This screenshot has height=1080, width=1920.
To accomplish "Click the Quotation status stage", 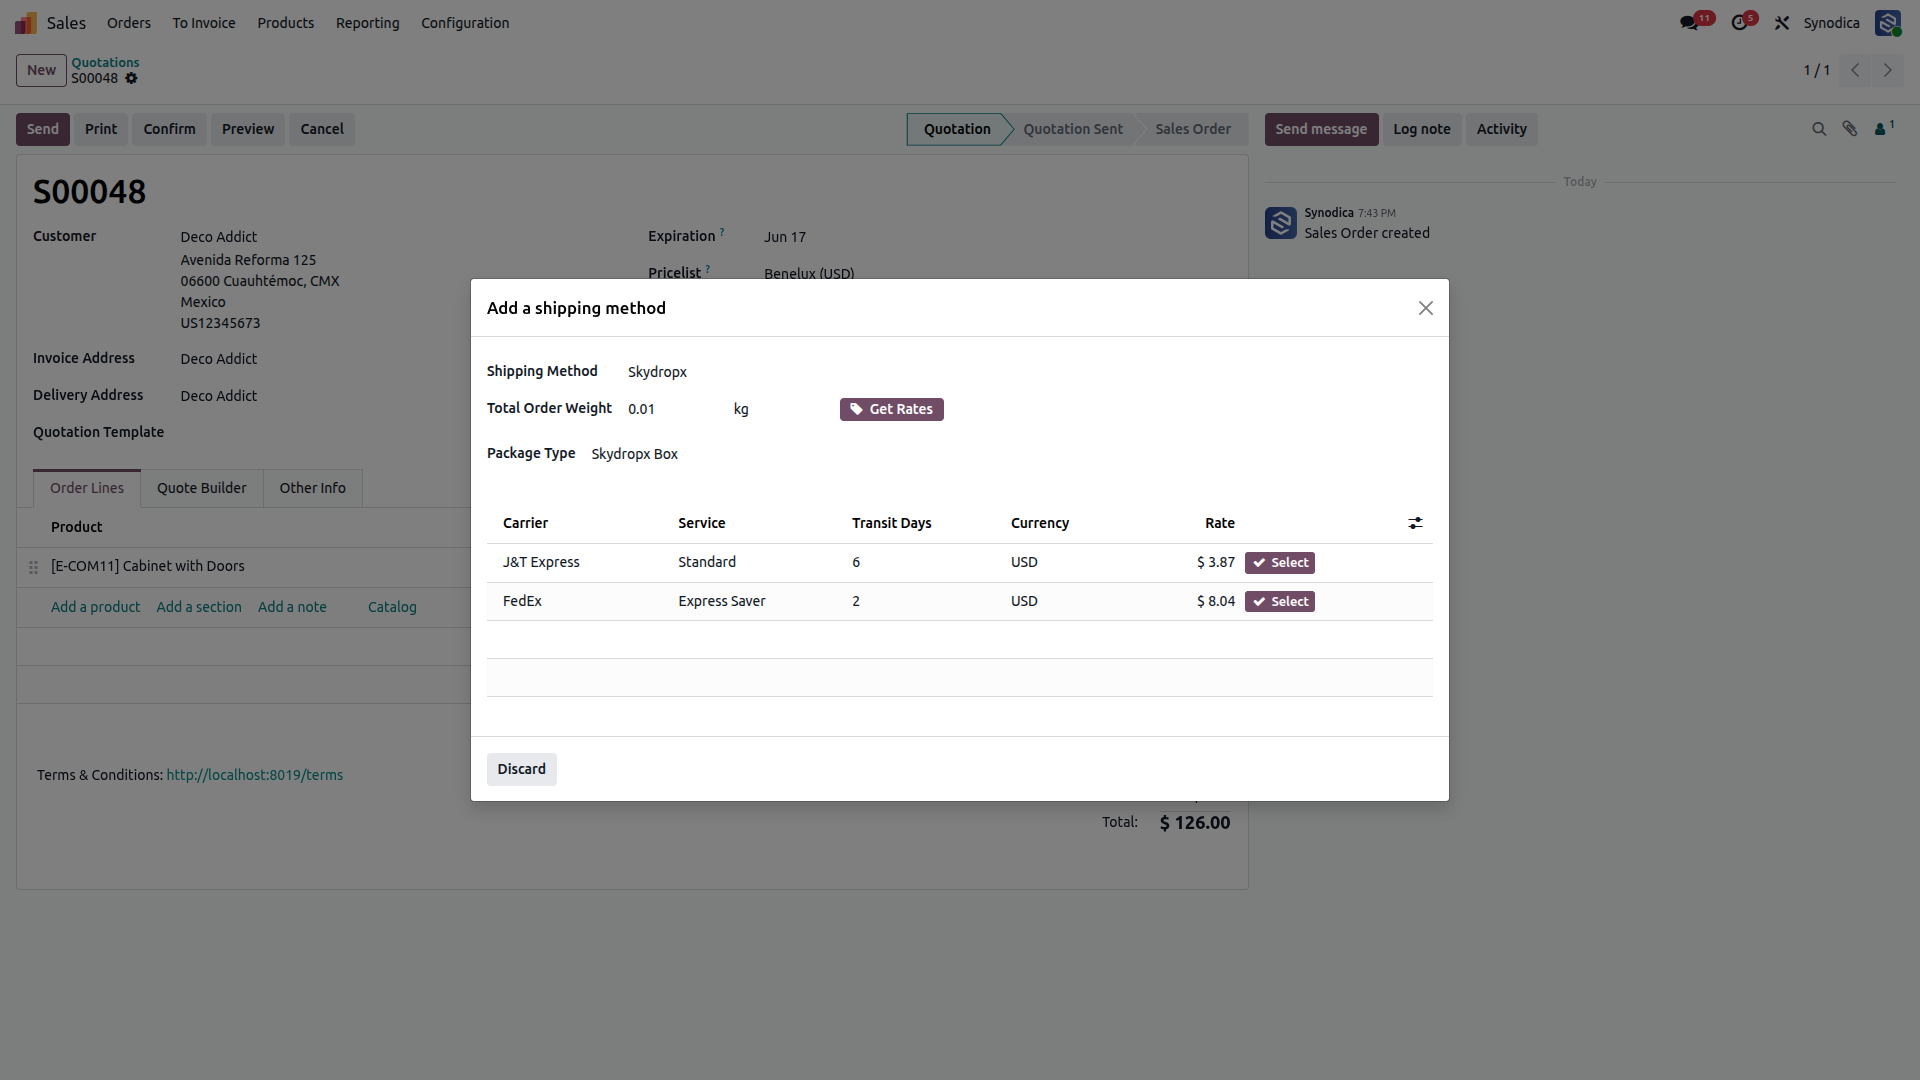I will coord(957,129).
